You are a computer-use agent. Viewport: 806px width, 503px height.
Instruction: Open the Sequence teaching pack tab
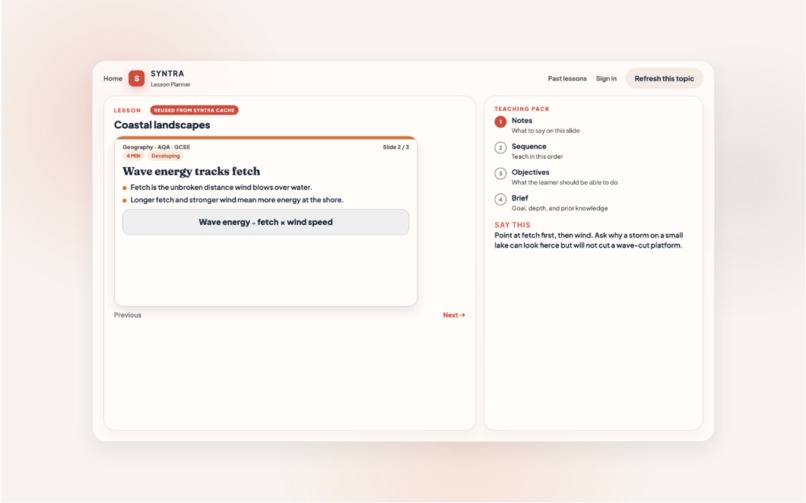pyautogui.click(x=529, y=151)
